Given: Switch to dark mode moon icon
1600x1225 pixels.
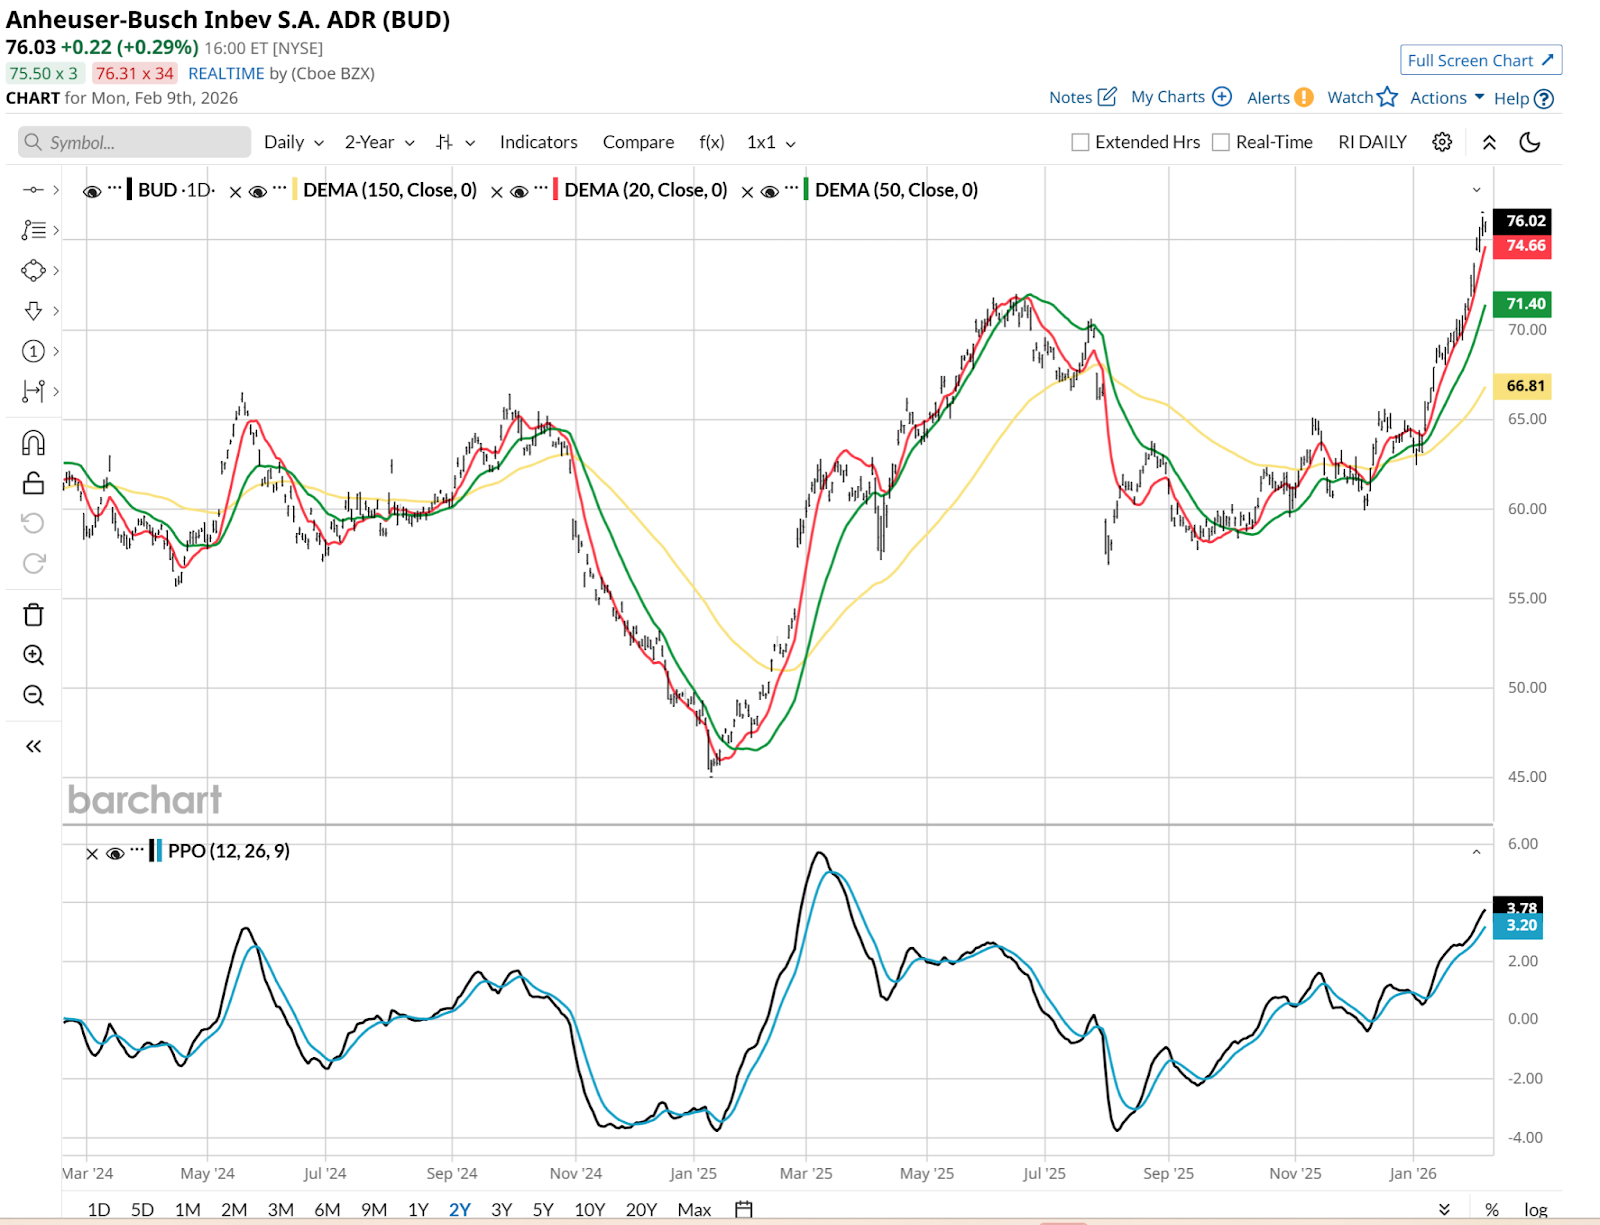Looking at the screenshot, I should [1529, 142].
